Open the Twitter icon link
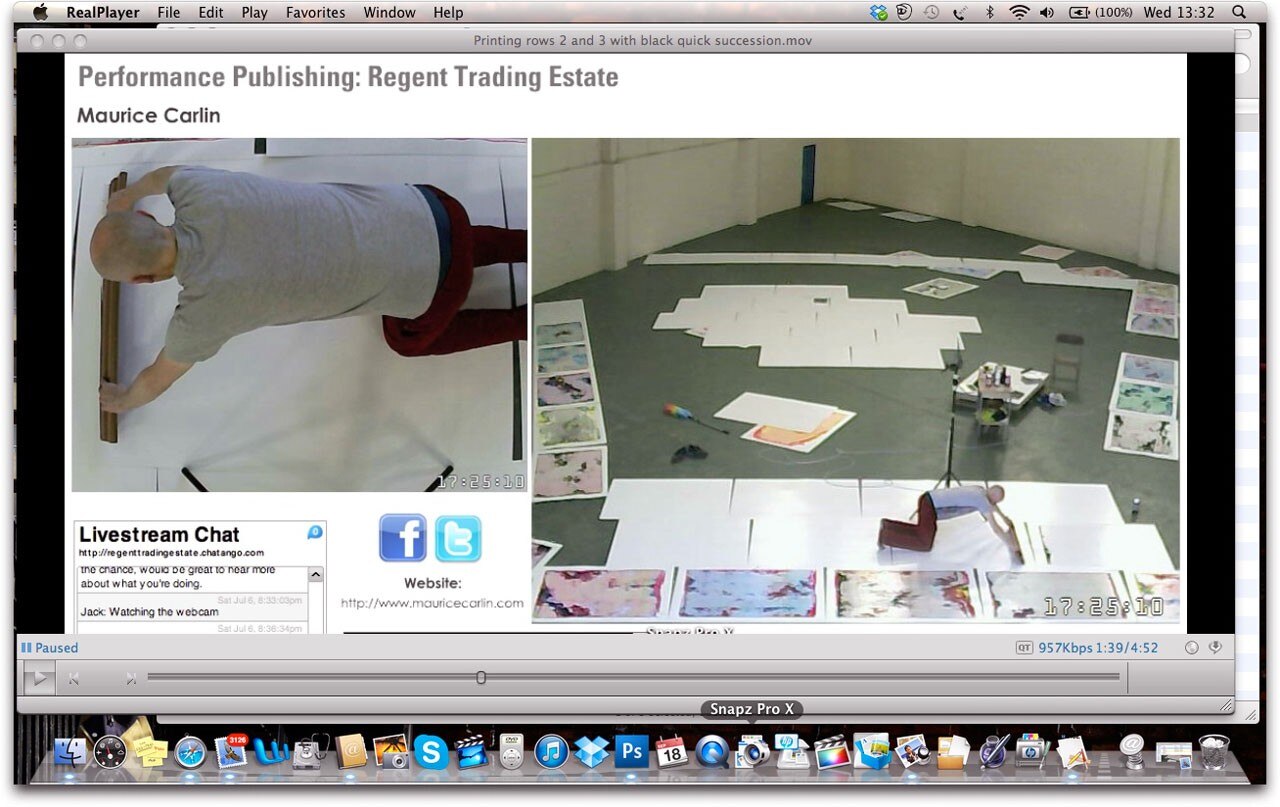1280x807 pixels. [x=458, y=538]
